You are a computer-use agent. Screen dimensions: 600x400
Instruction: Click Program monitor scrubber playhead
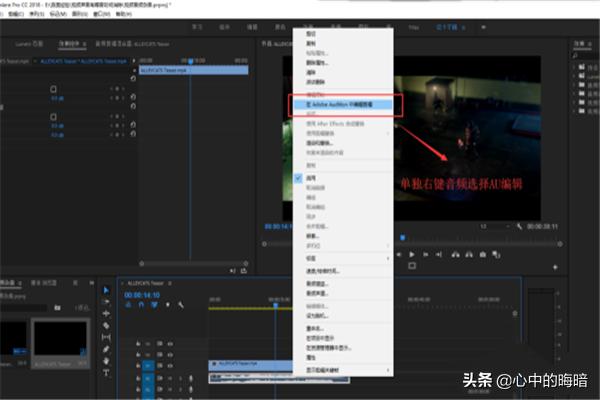pyautogui.click(x=403, y=237)
